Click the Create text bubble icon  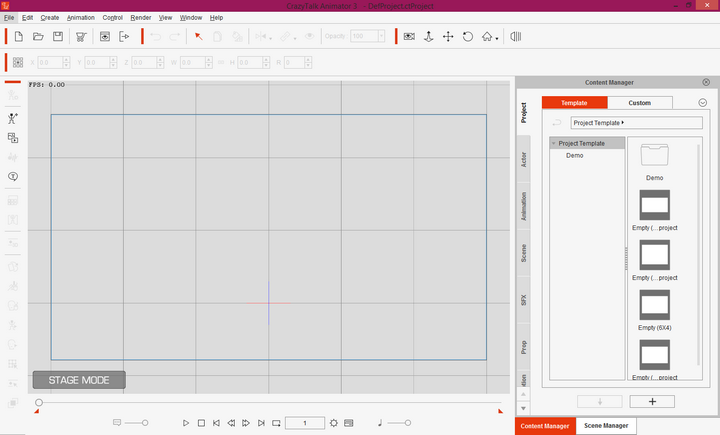(13, 176)
